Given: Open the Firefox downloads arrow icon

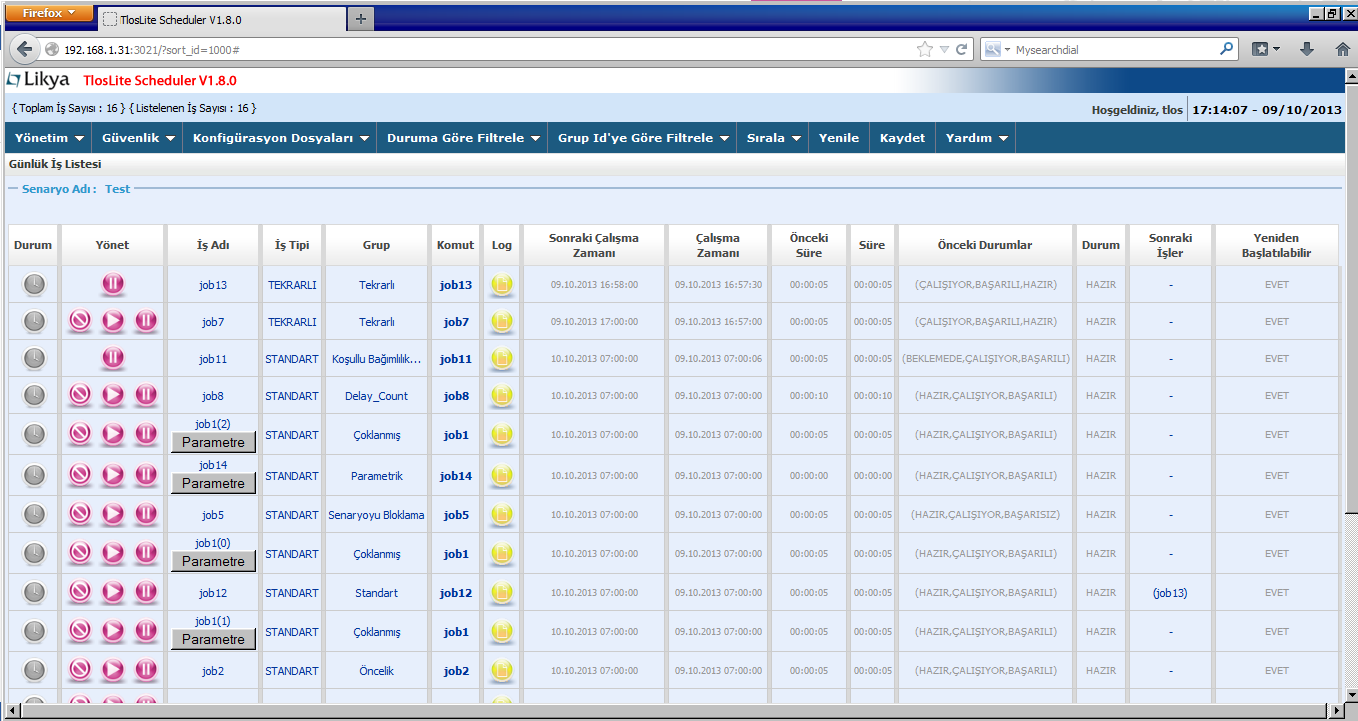Looking at the screenshot, I should [x=1306, y=49].
